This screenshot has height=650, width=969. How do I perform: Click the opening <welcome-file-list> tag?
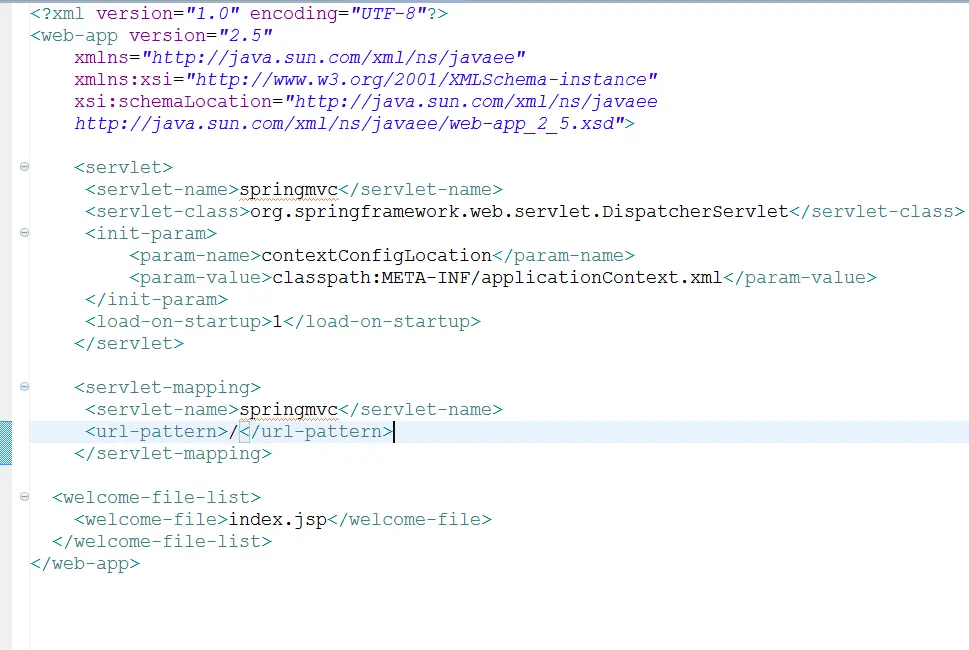point(157,498)
